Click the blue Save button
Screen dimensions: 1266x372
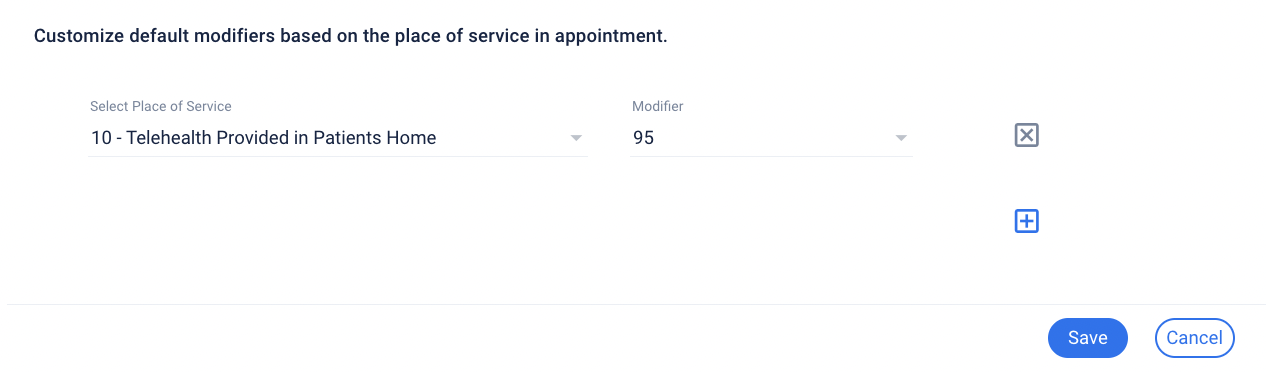(x=1088, y=338)
